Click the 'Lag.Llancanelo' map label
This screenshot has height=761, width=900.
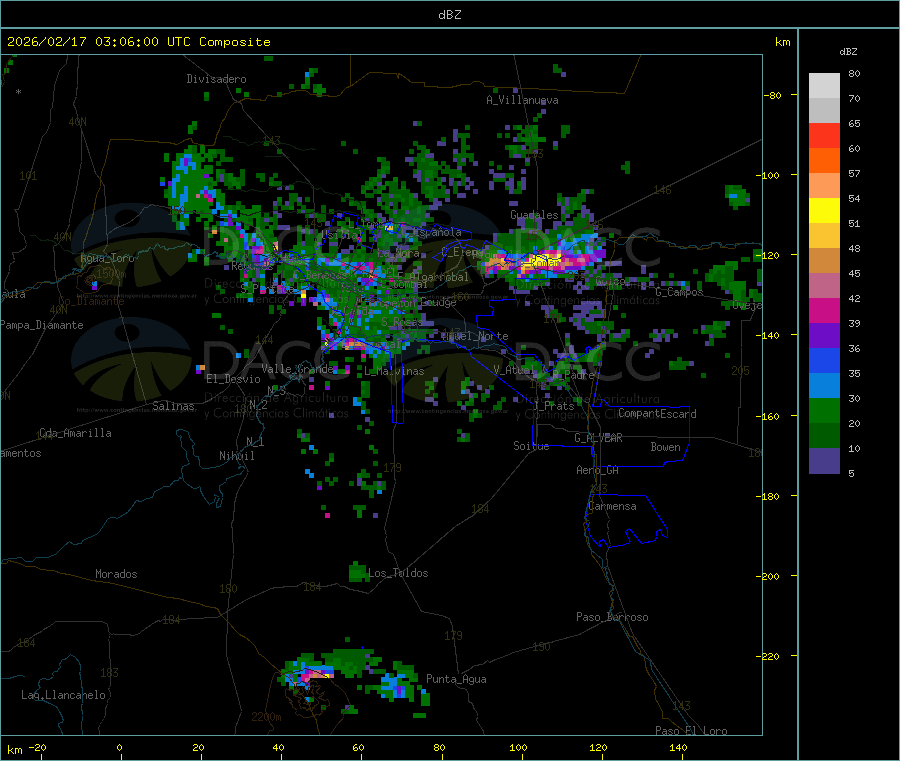pyautogui.click(x=64, y=695)
